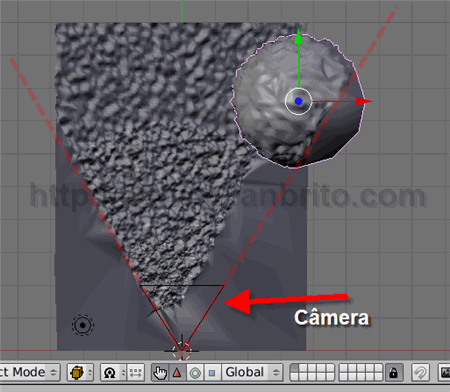This screenshot has width=450, height=392.
Task: Toggle the lock layers padlock icon
Action: coord(394,372)
